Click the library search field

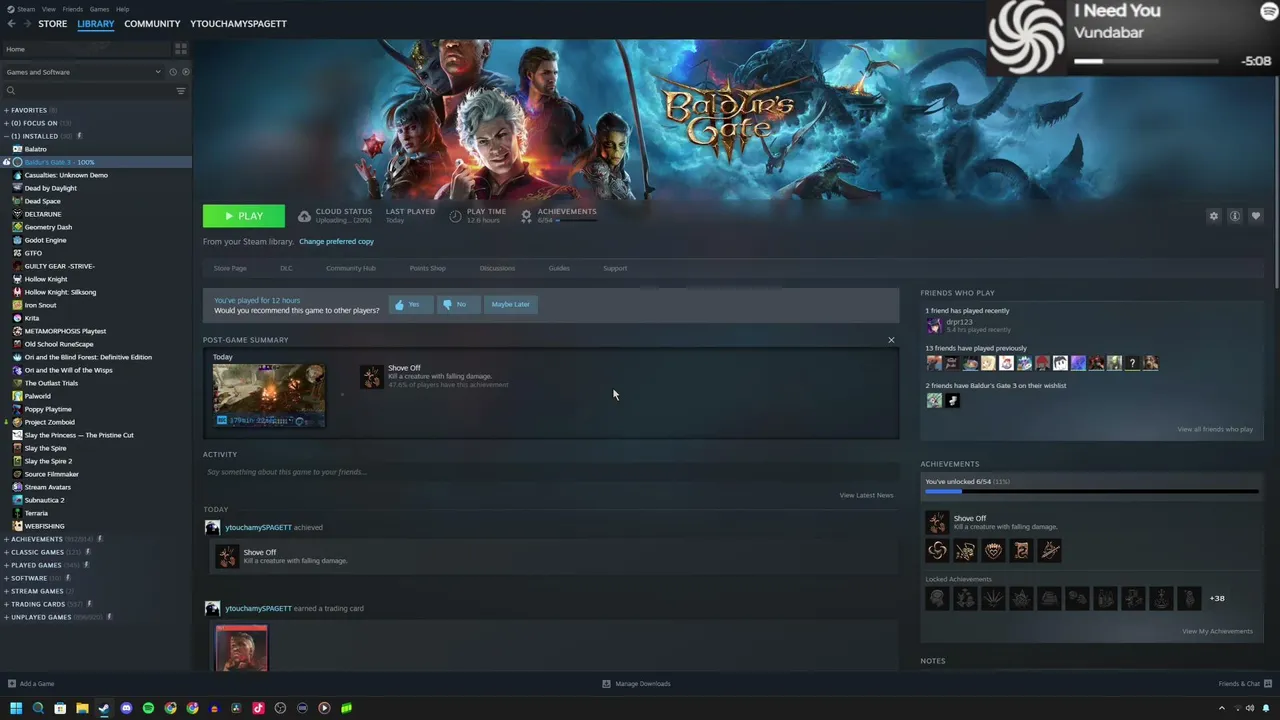[x=88, y=91]
